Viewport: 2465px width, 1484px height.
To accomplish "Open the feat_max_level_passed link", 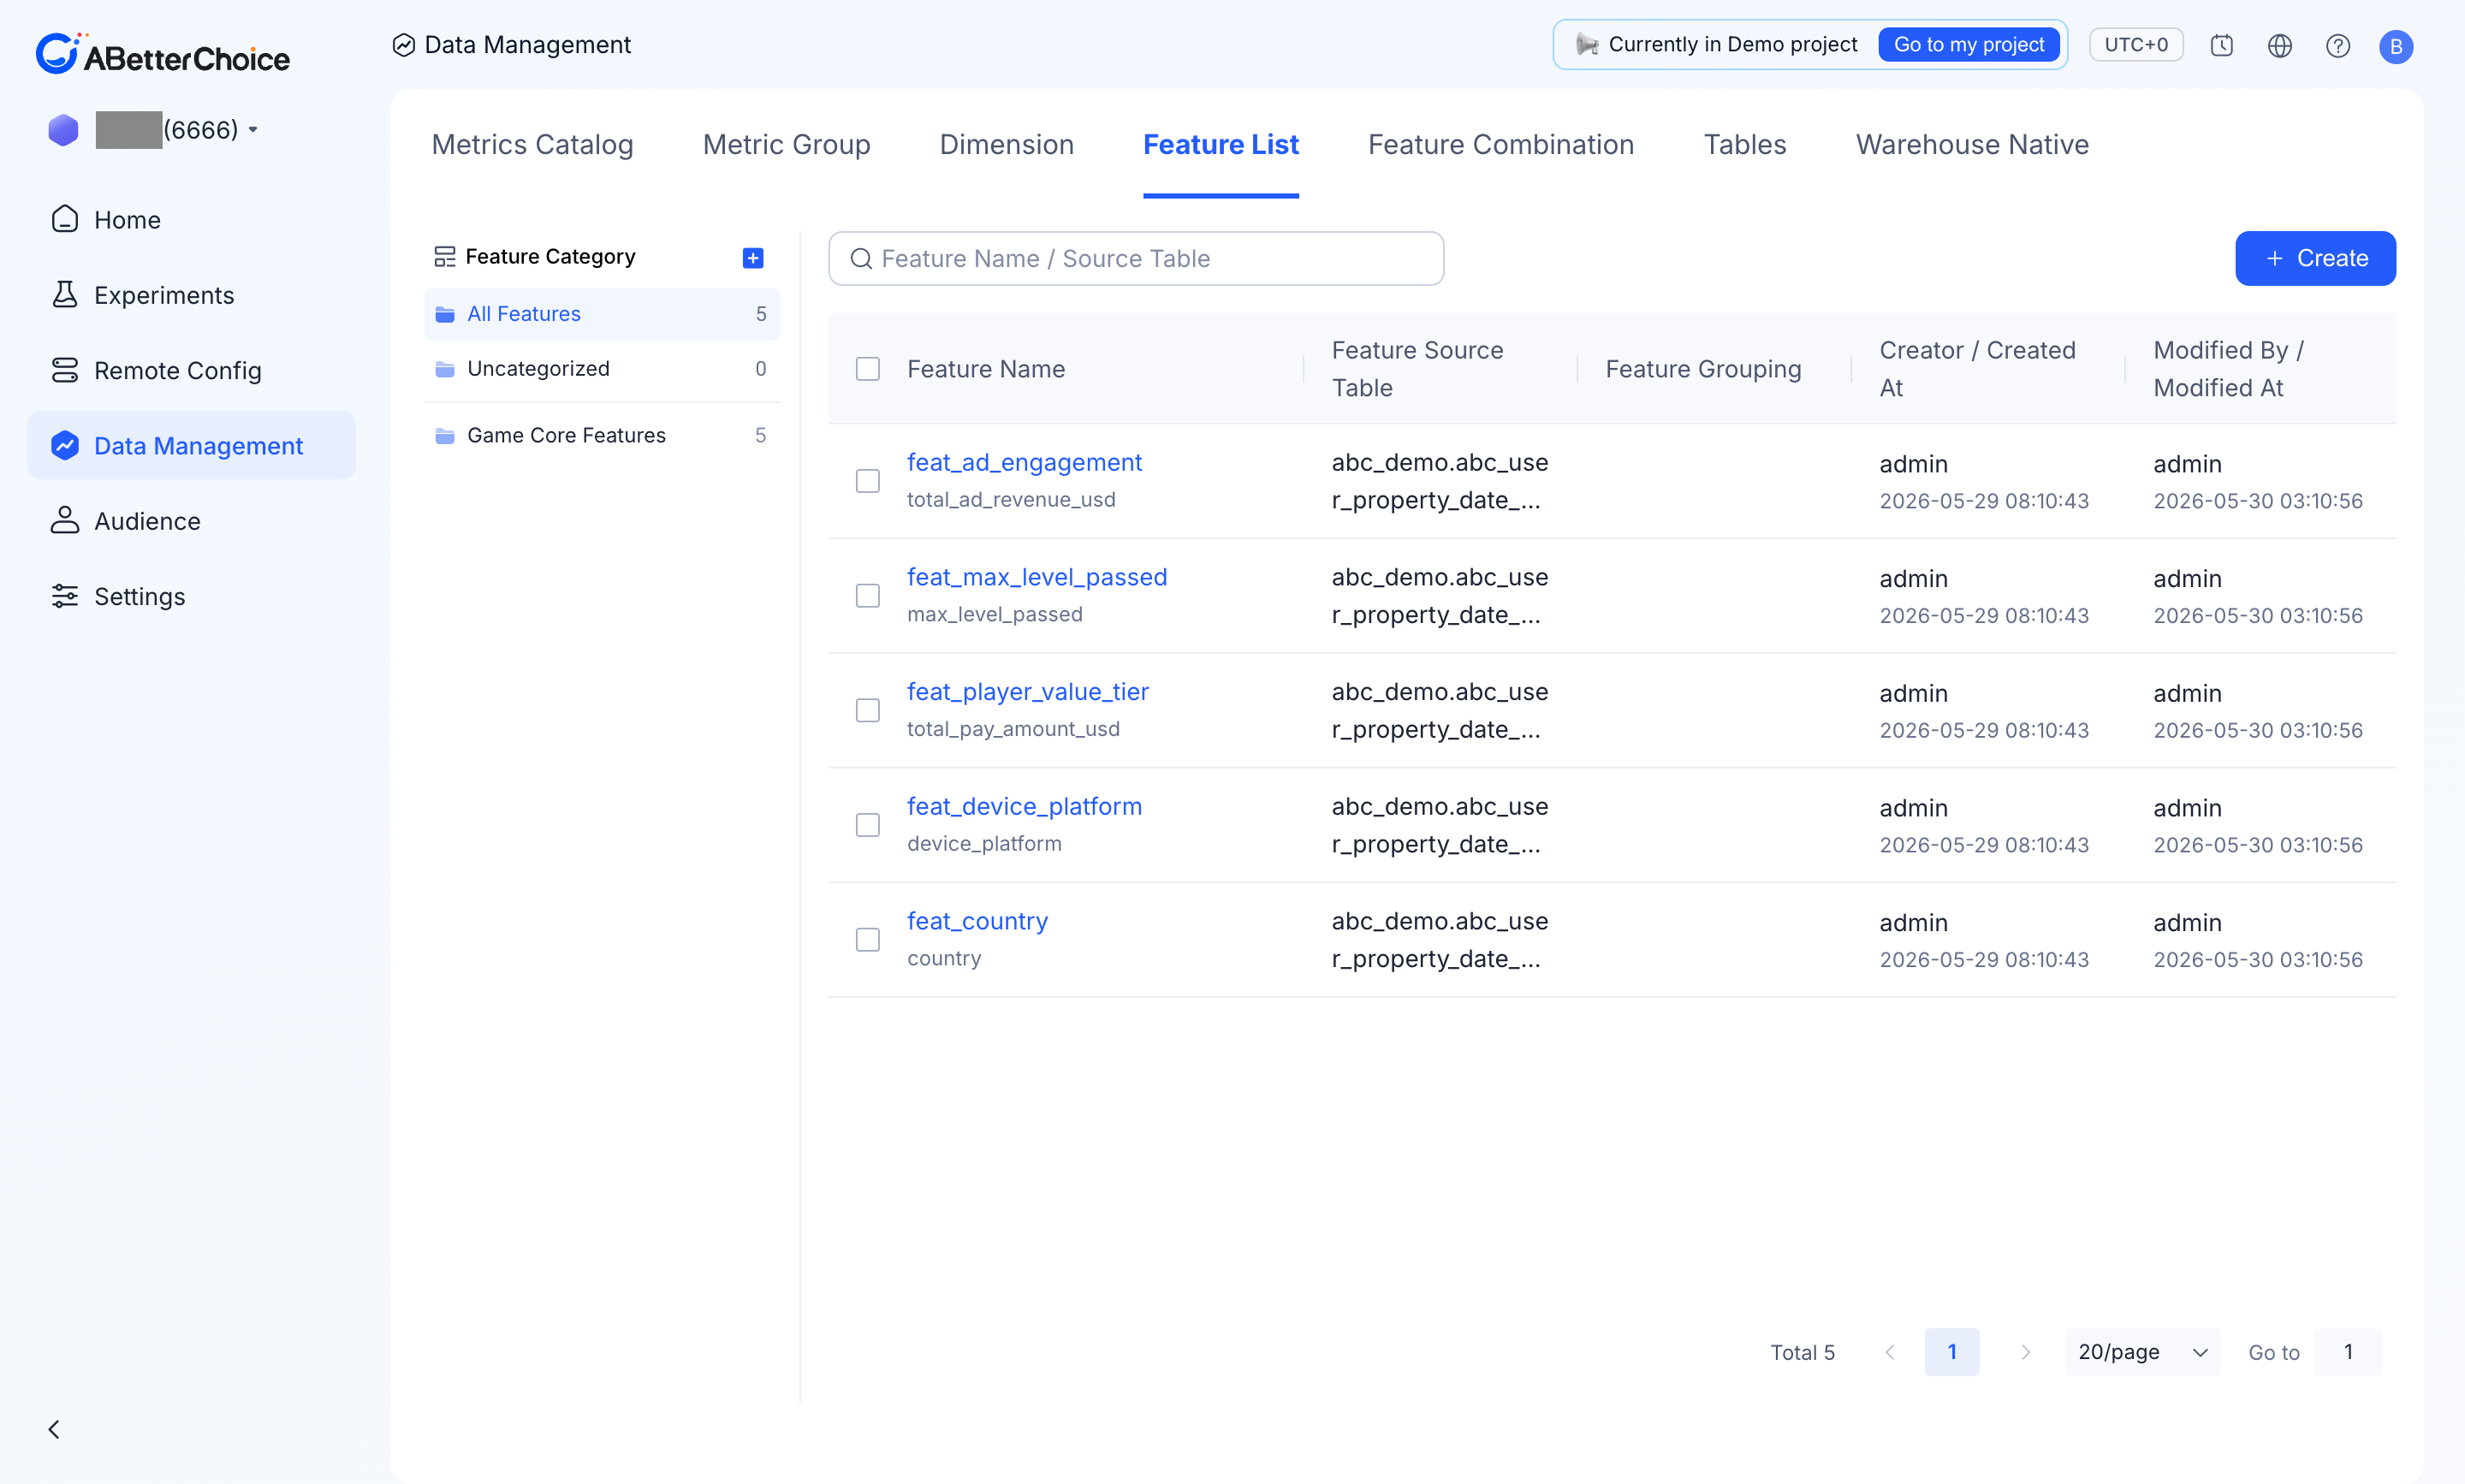I will [x=1037, y=577].
